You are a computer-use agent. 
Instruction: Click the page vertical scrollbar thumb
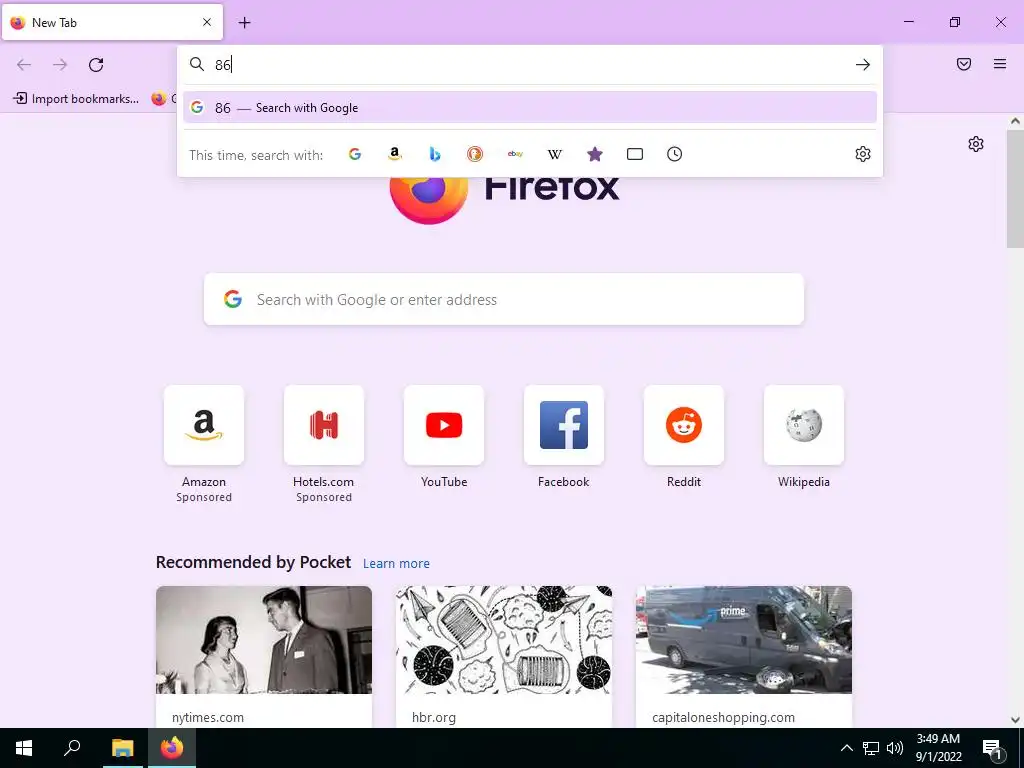1015,188
